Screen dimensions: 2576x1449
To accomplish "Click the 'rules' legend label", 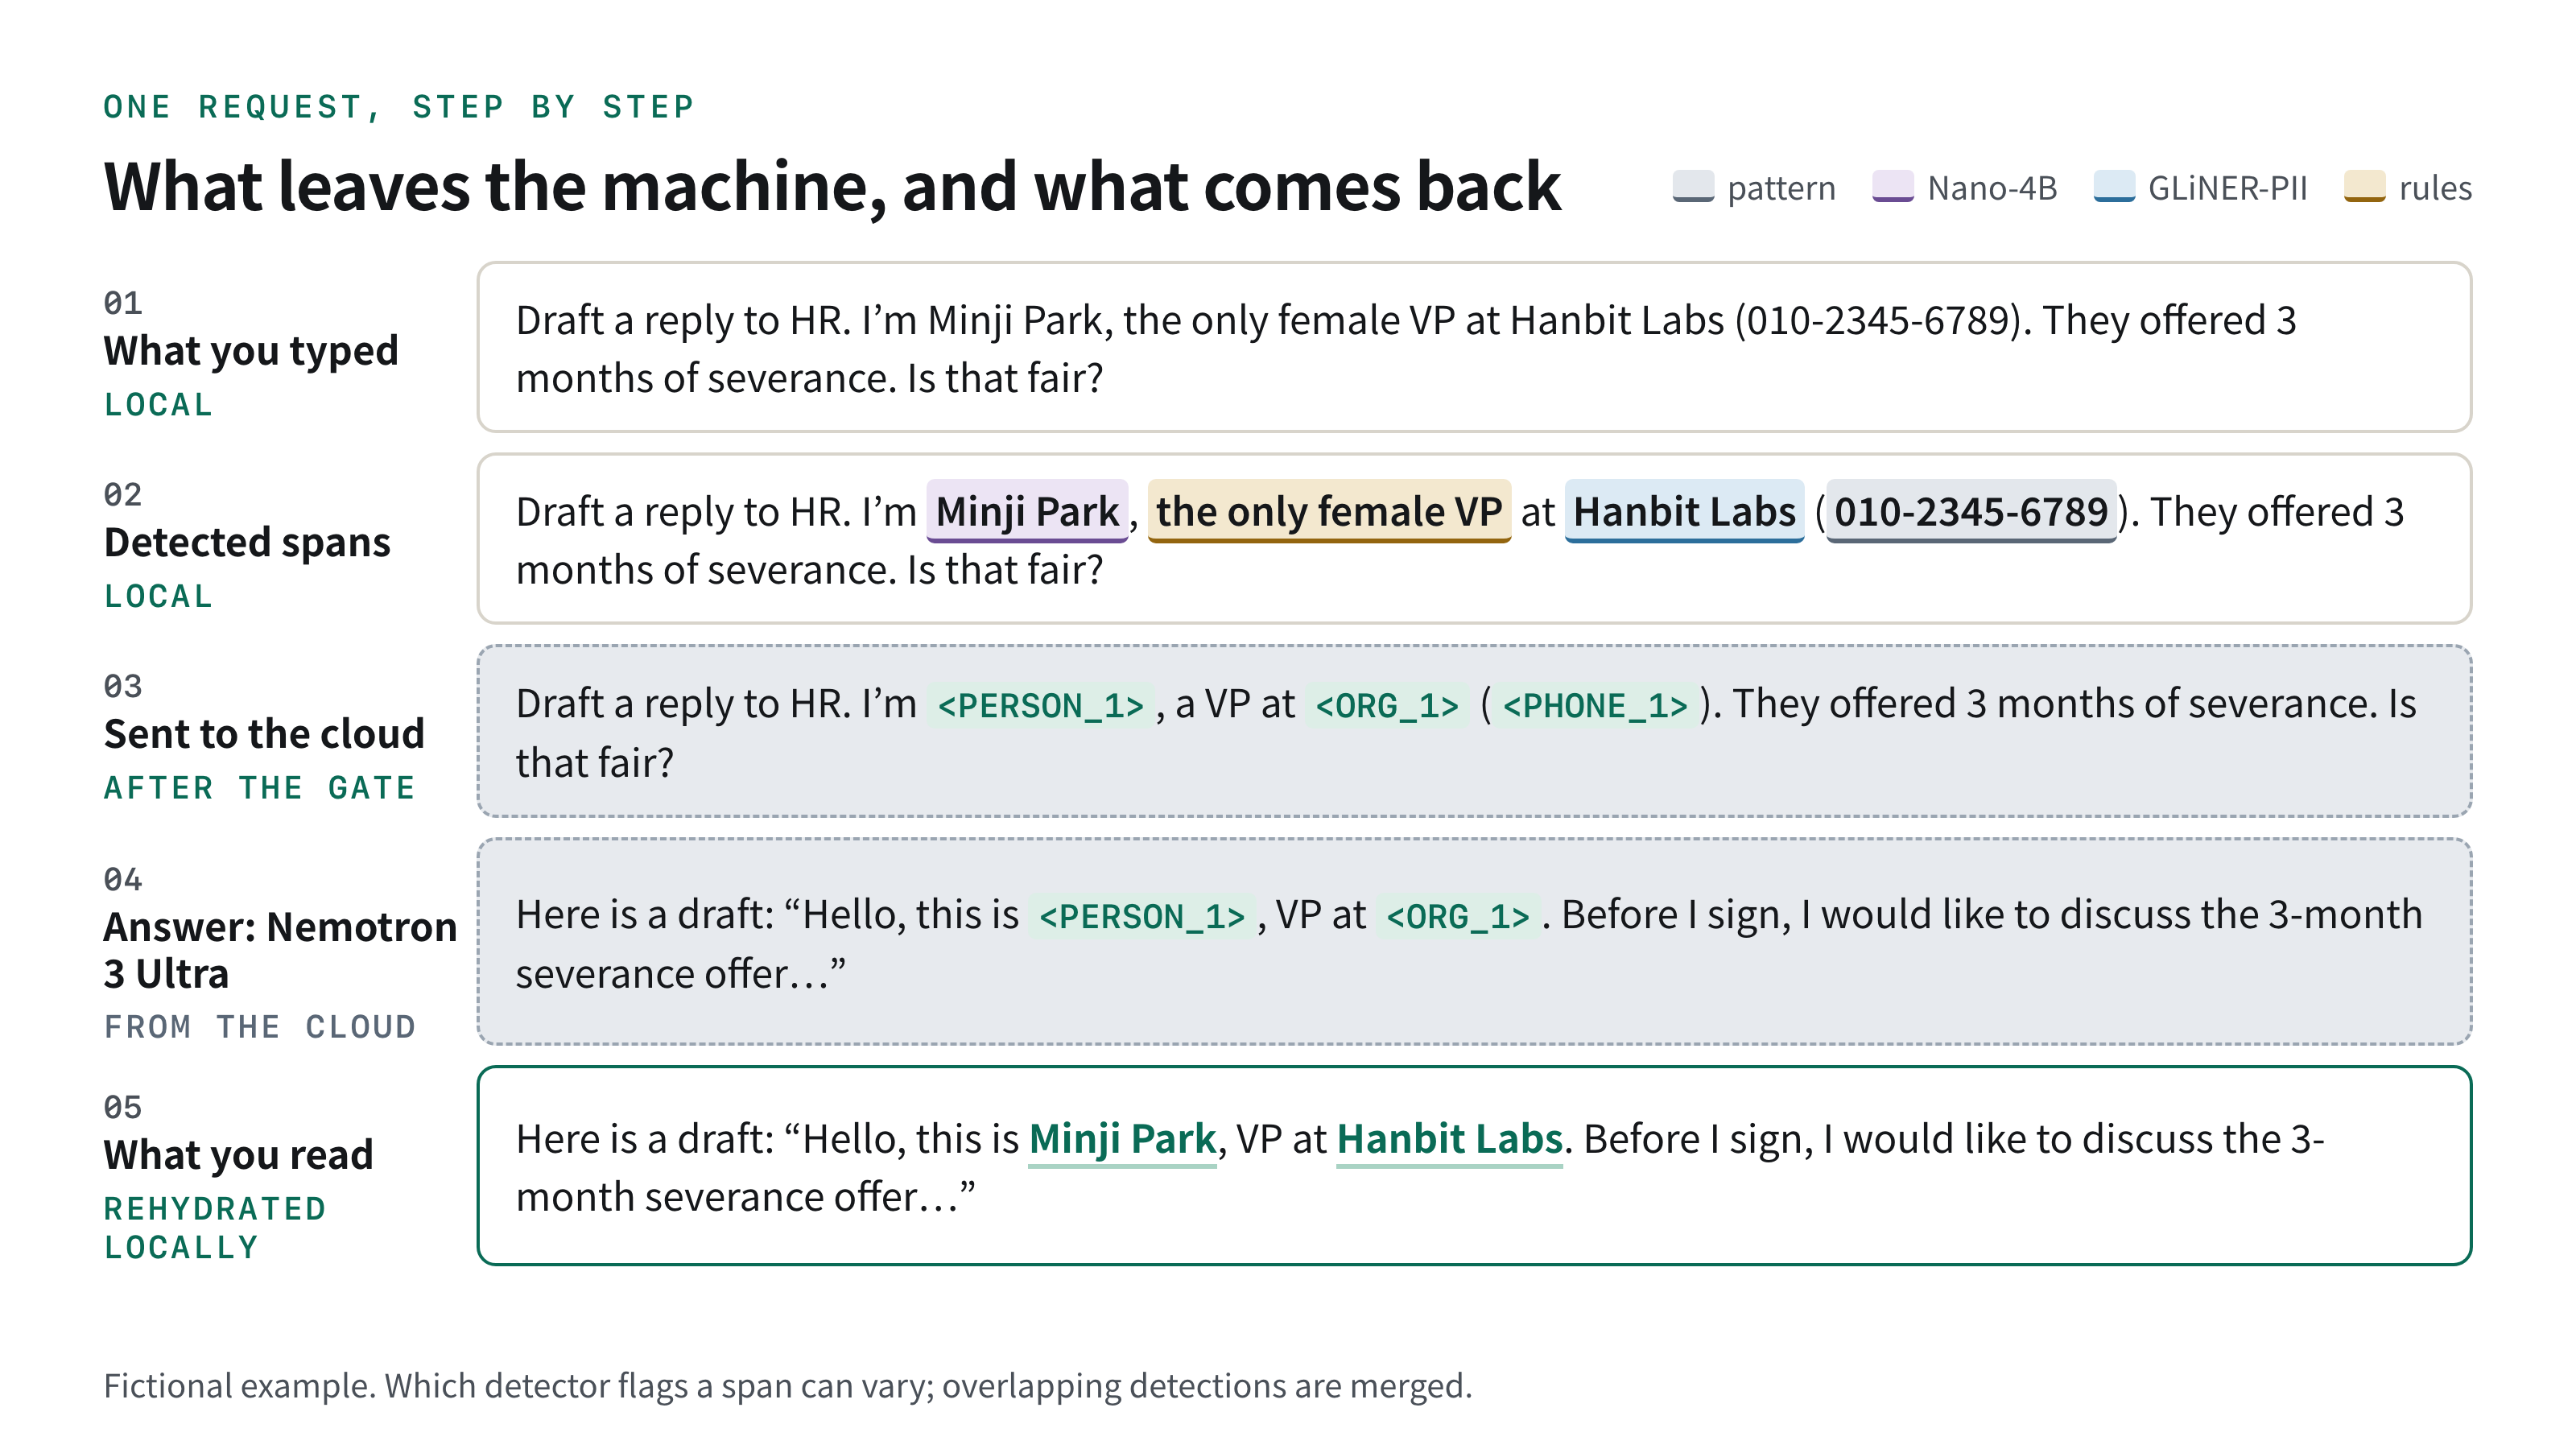I will (2434, 188).
